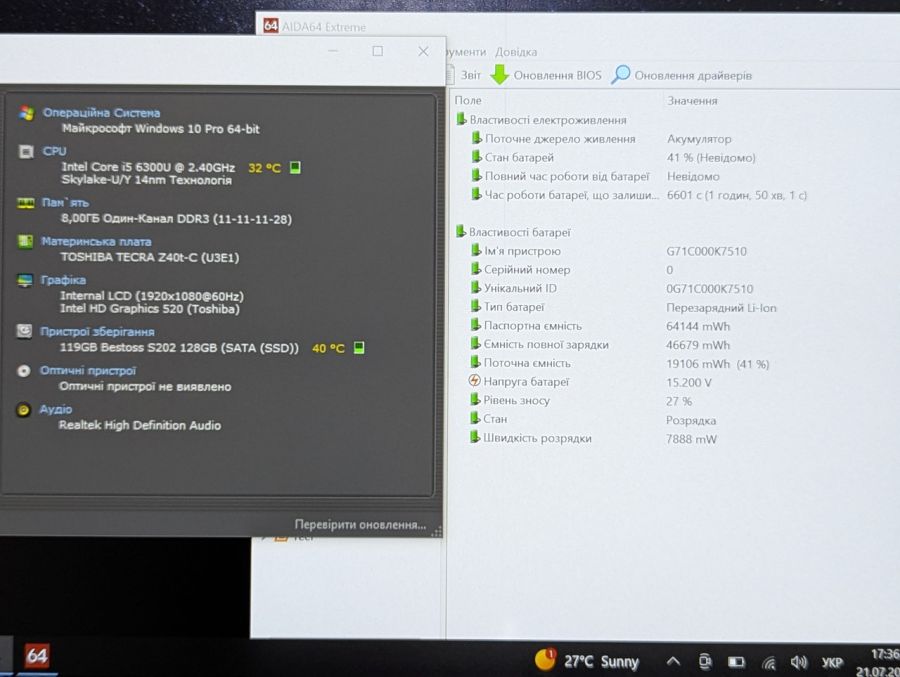Click Оновлення драйверів toolbar button

(x=681, y=75)
